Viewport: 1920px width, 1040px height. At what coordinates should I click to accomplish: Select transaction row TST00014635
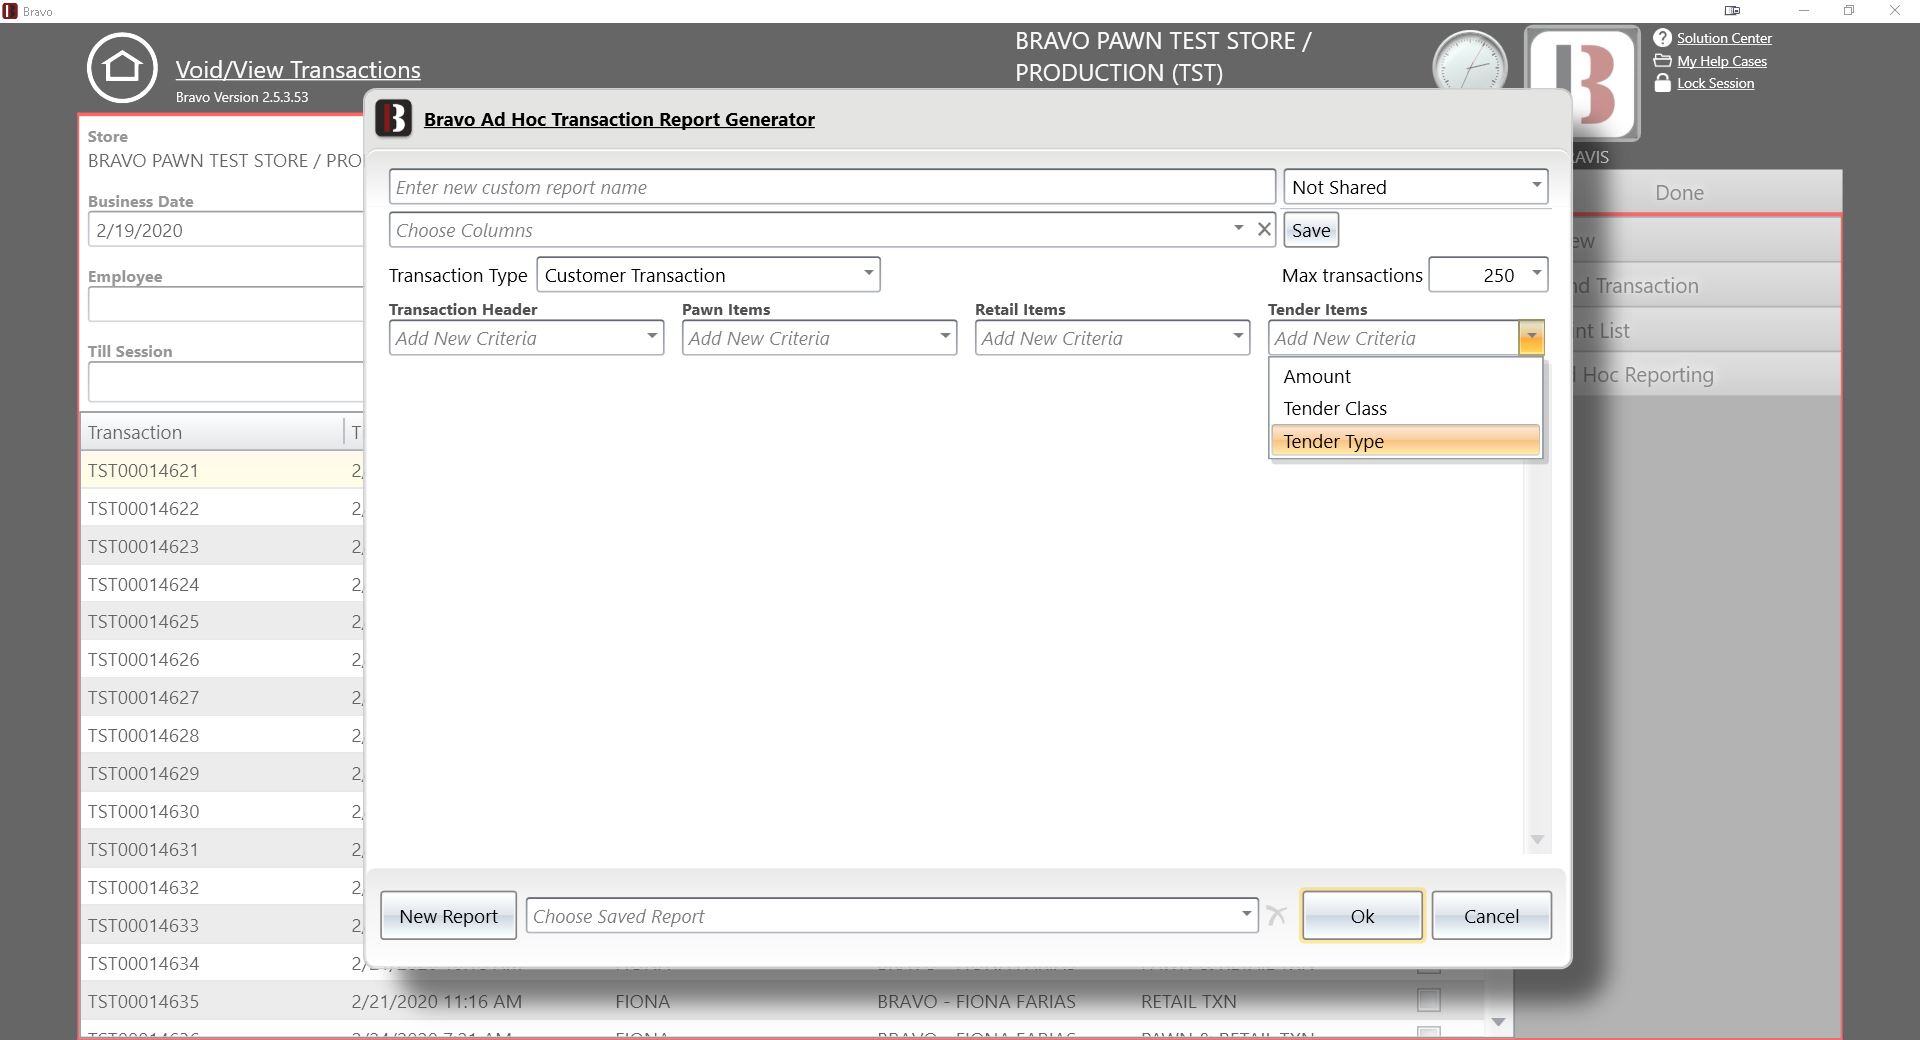point(783,1001)
